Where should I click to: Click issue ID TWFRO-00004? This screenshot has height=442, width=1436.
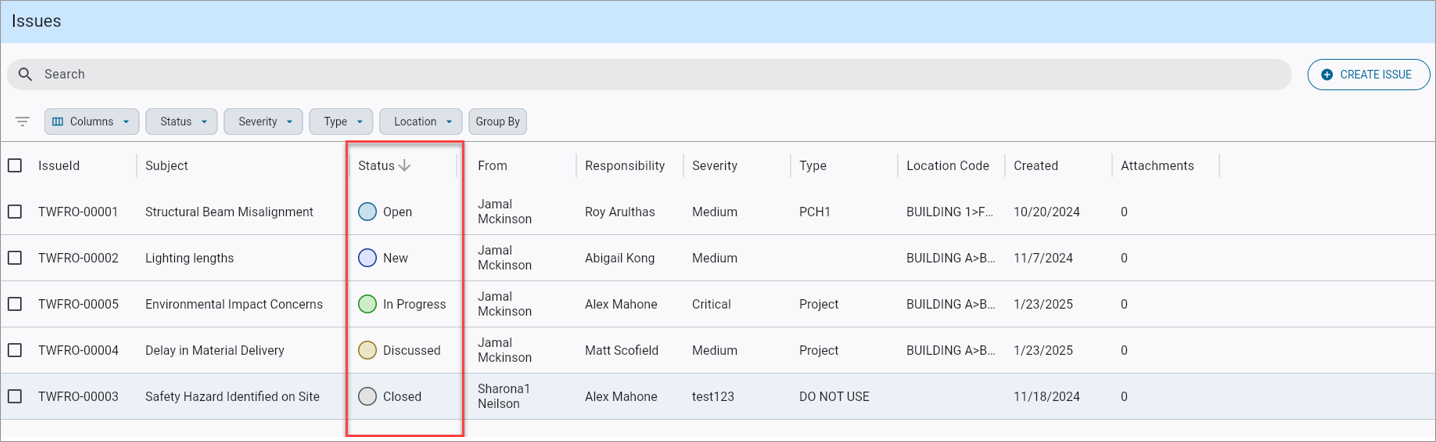(78, 350)
